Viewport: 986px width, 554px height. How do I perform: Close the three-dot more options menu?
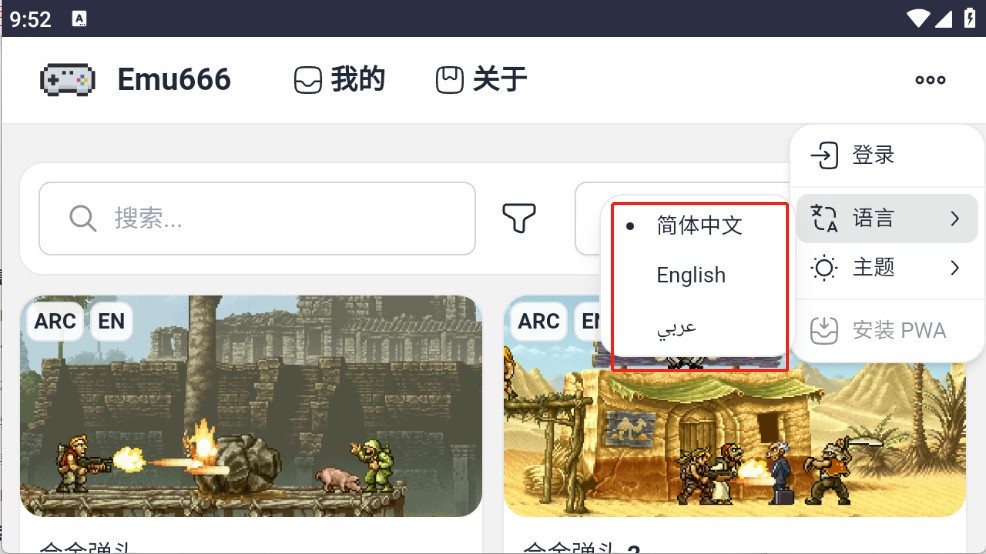coord(930,80)
